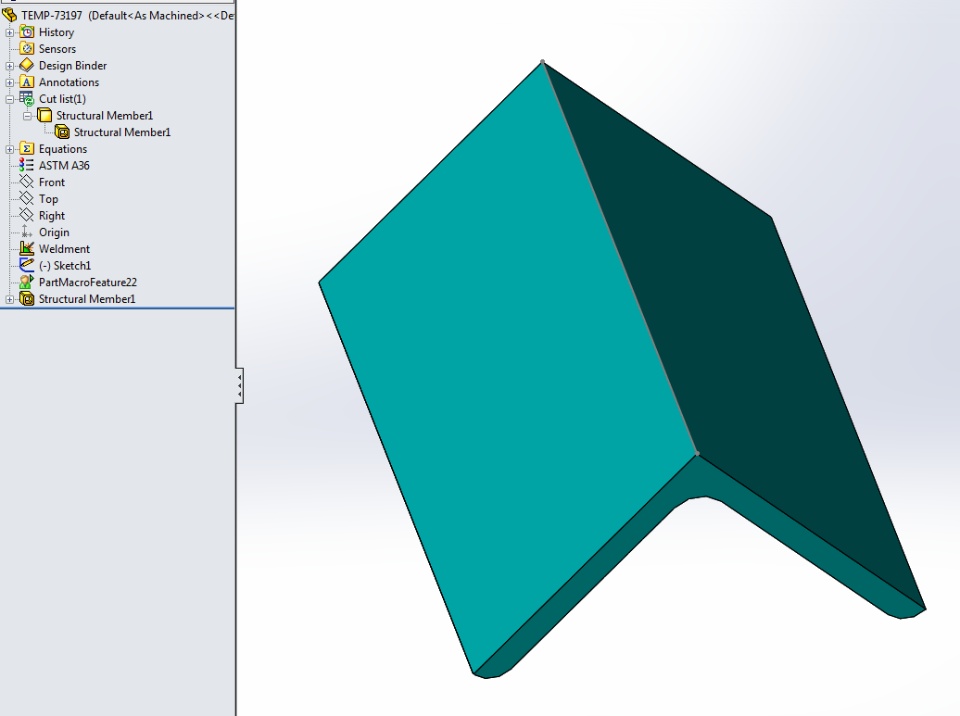This screenshot has height=716, width=960.
Task: Click the History folder icon
Action: click(27, 32)
